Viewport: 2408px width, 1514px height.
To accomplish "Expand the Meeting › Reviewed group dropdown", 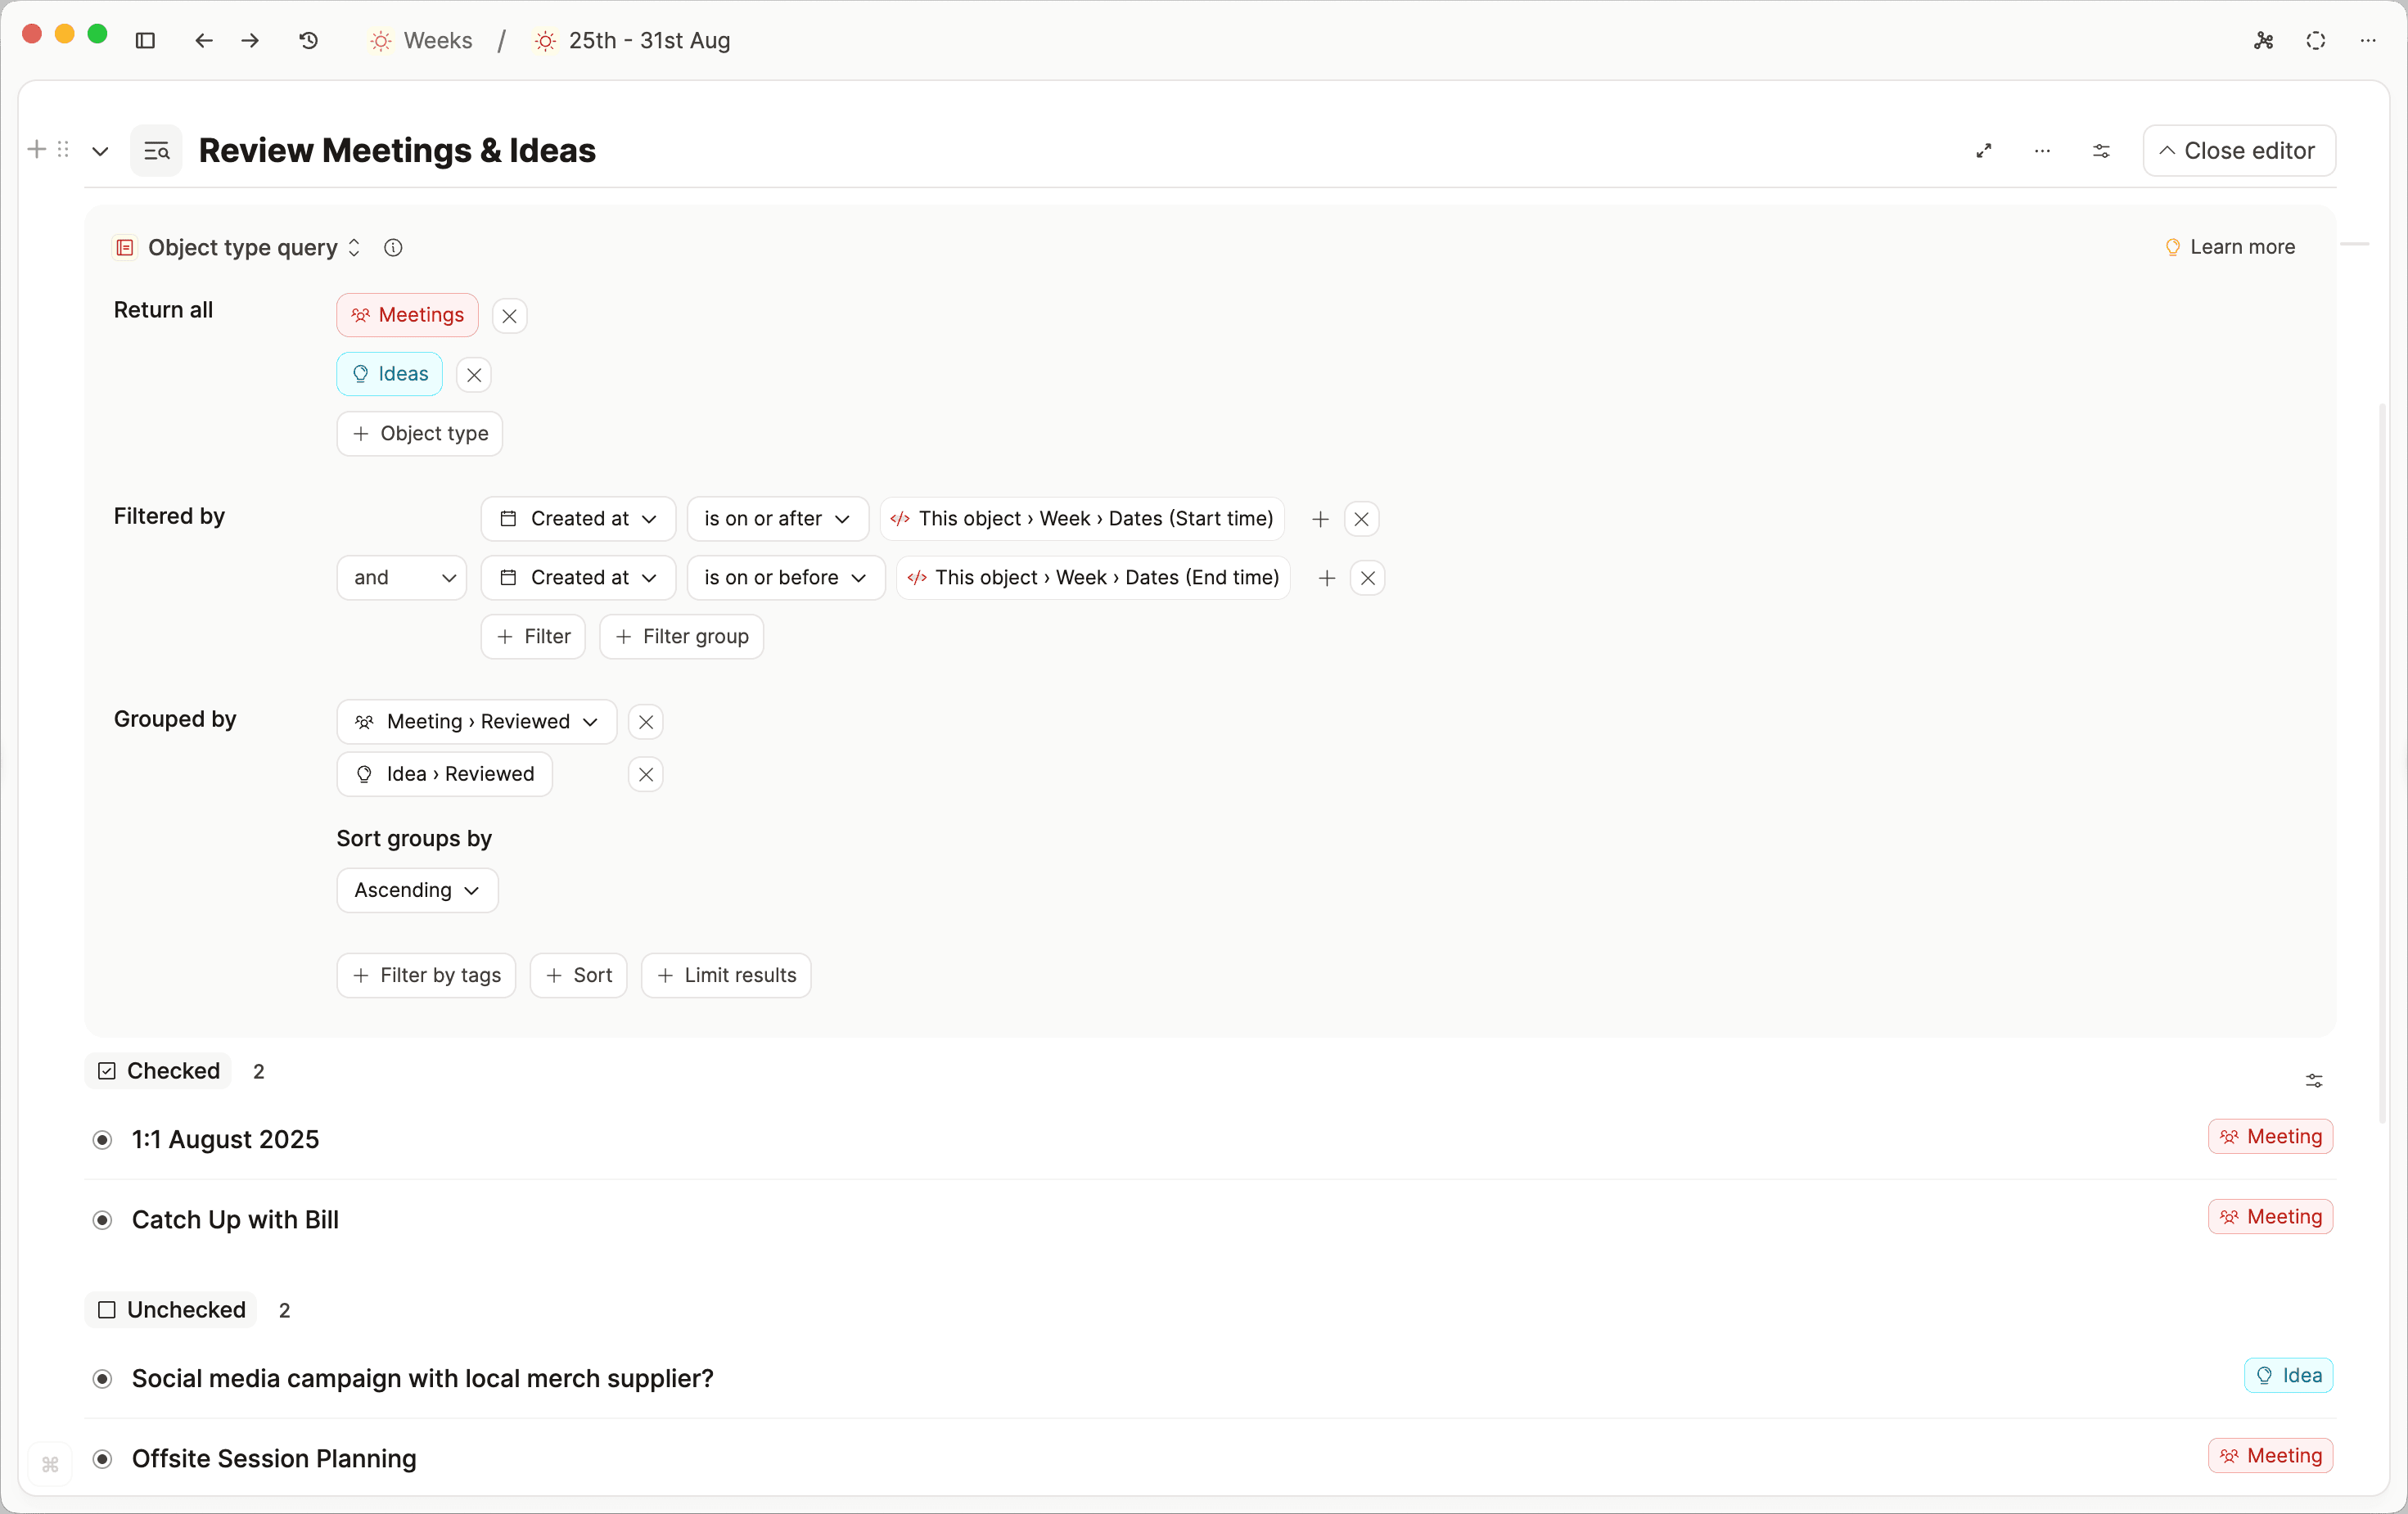I will [476, 722].
